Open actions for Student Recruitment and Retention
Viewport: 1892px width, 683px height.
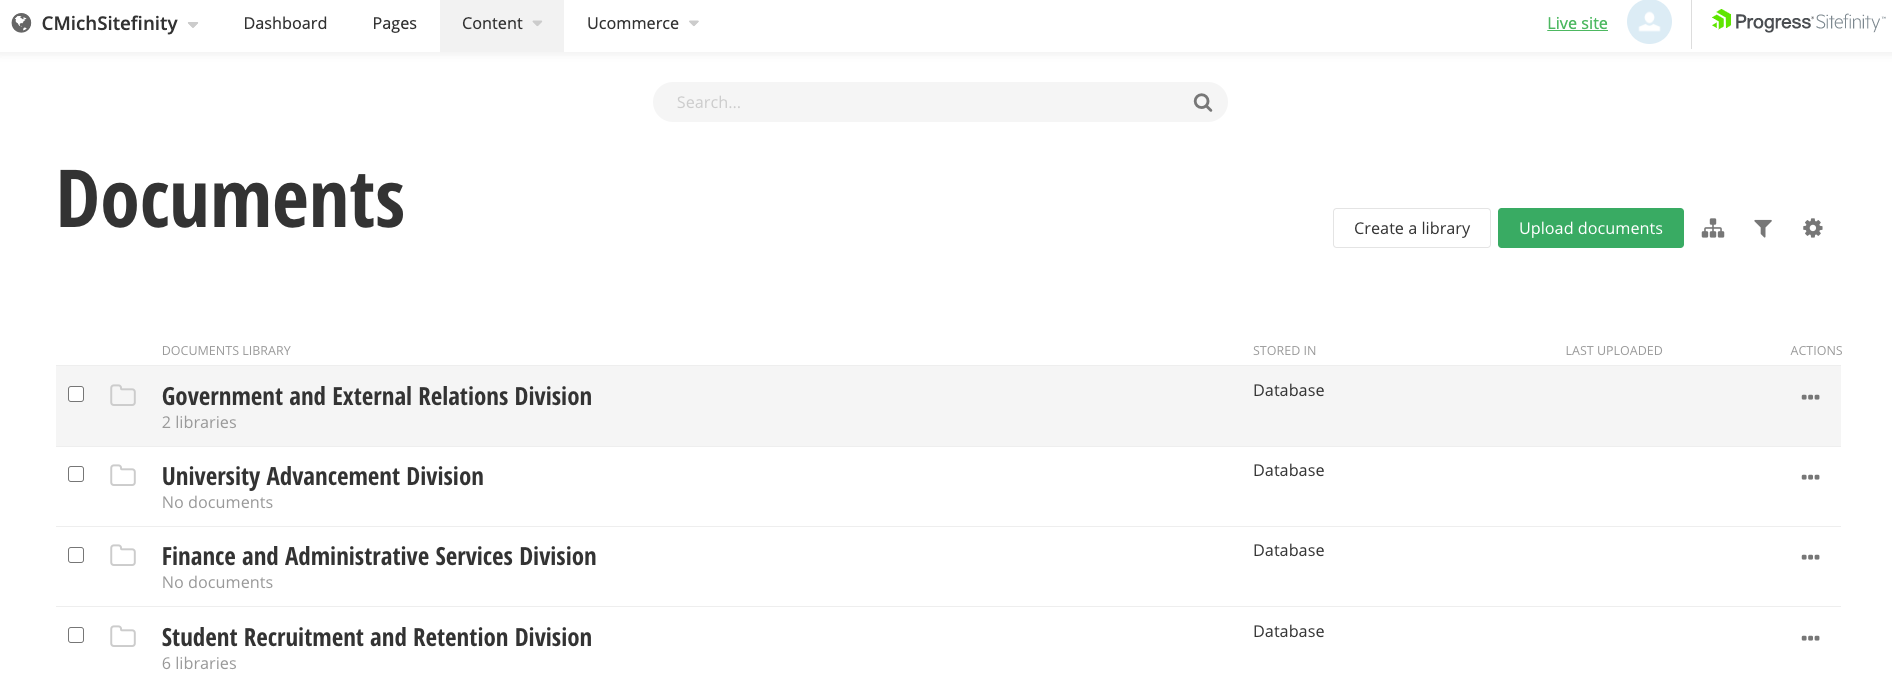(1810, 639)
